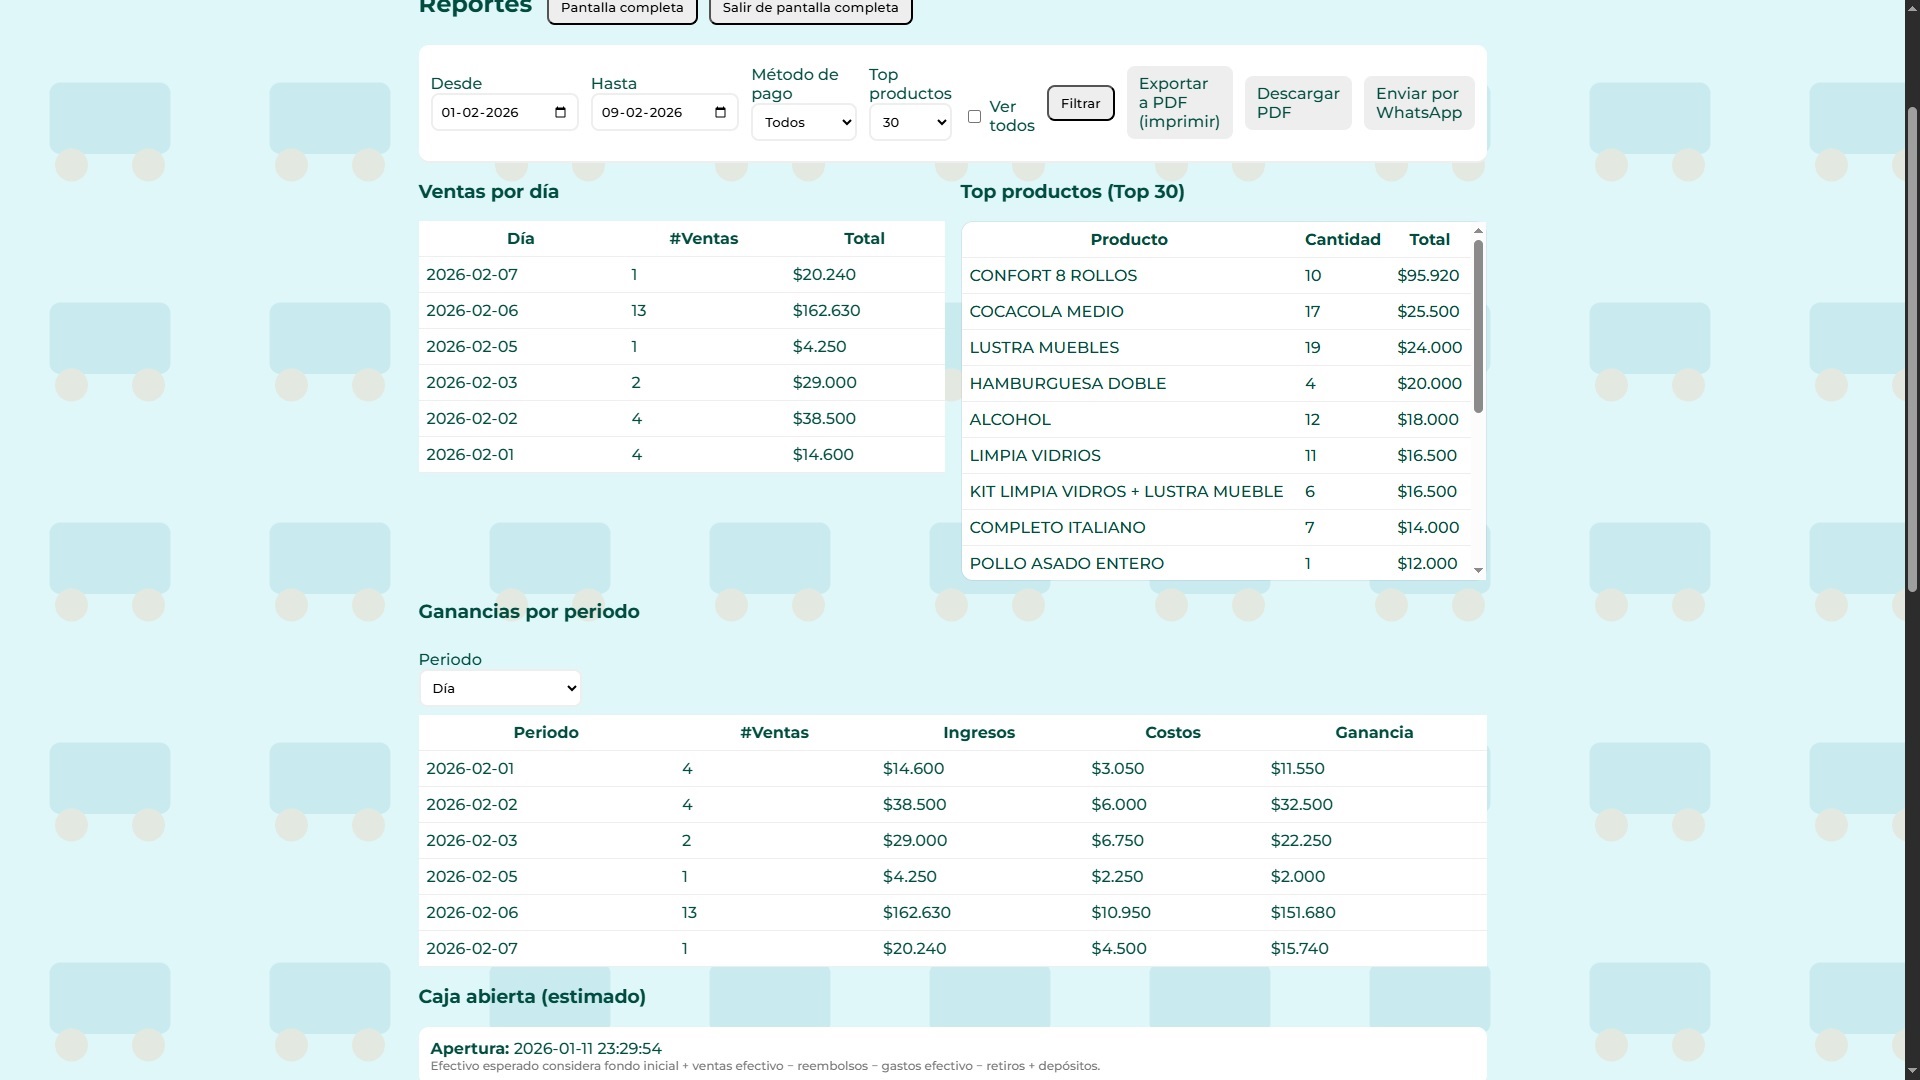Click Top productos table scrollbar thumb

(1478, 325)
